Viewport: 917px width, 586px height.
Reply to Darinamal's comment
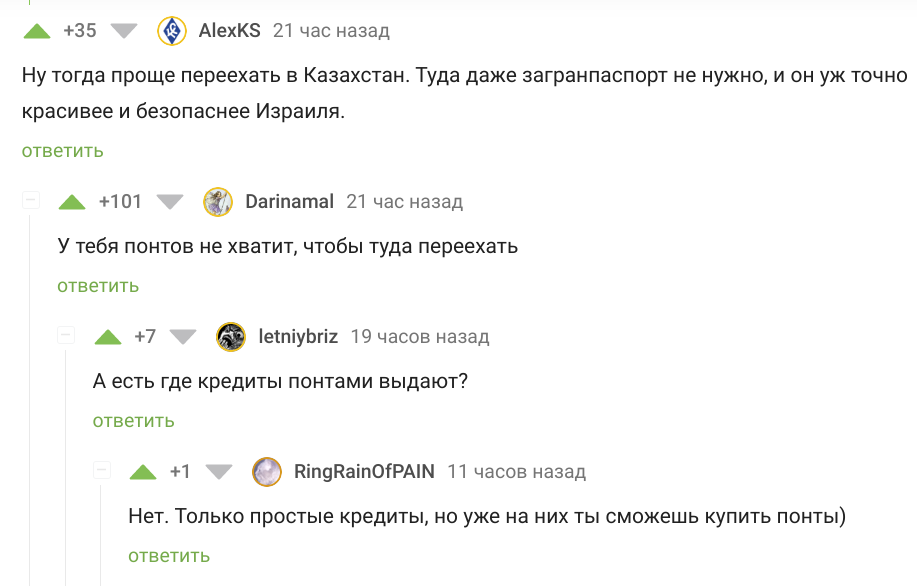[98, 286]
